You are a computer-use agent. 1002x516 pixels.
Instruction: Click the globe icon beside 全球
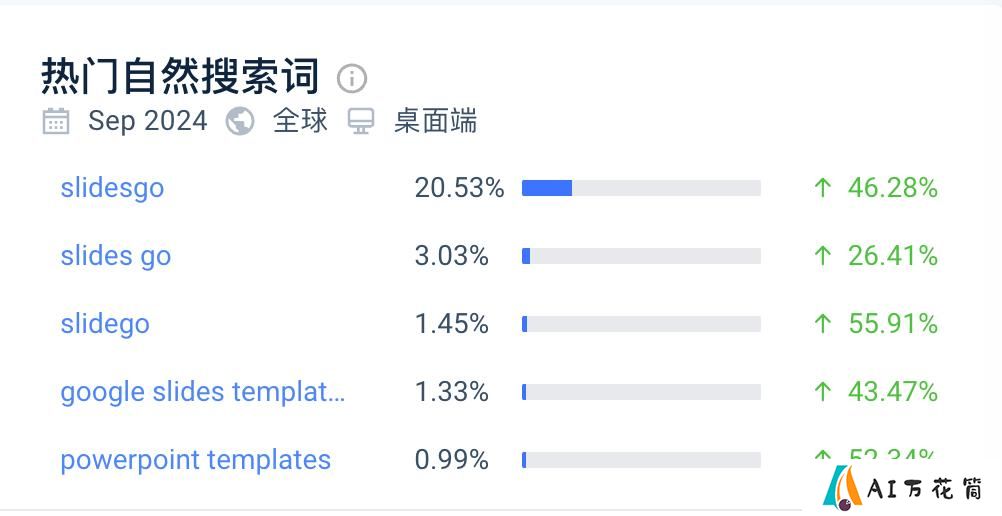[x=240, y=121]
